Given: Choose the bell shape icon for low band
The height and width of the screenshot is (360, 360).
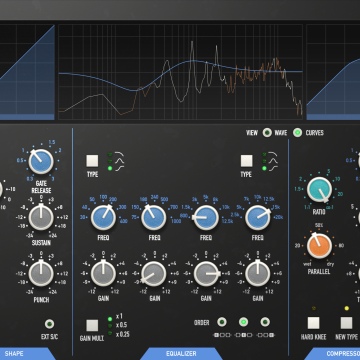Looking at the screenshot, I should [119, 161].
